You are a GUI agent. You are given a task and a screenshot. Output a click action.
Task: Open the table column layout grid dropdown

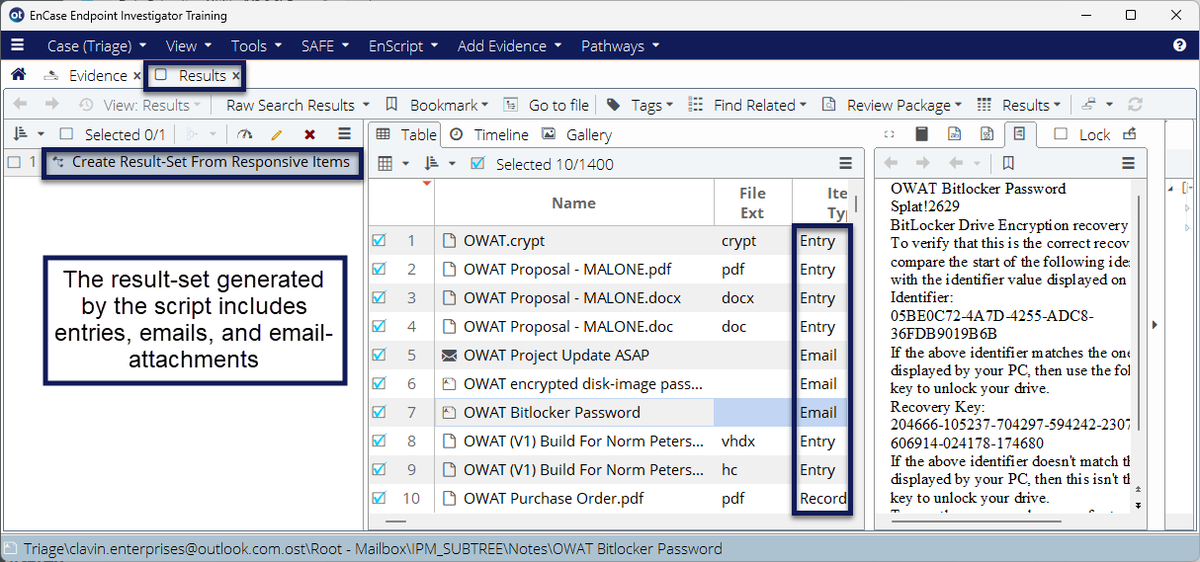pyautogui.click(x=395, y=164)
